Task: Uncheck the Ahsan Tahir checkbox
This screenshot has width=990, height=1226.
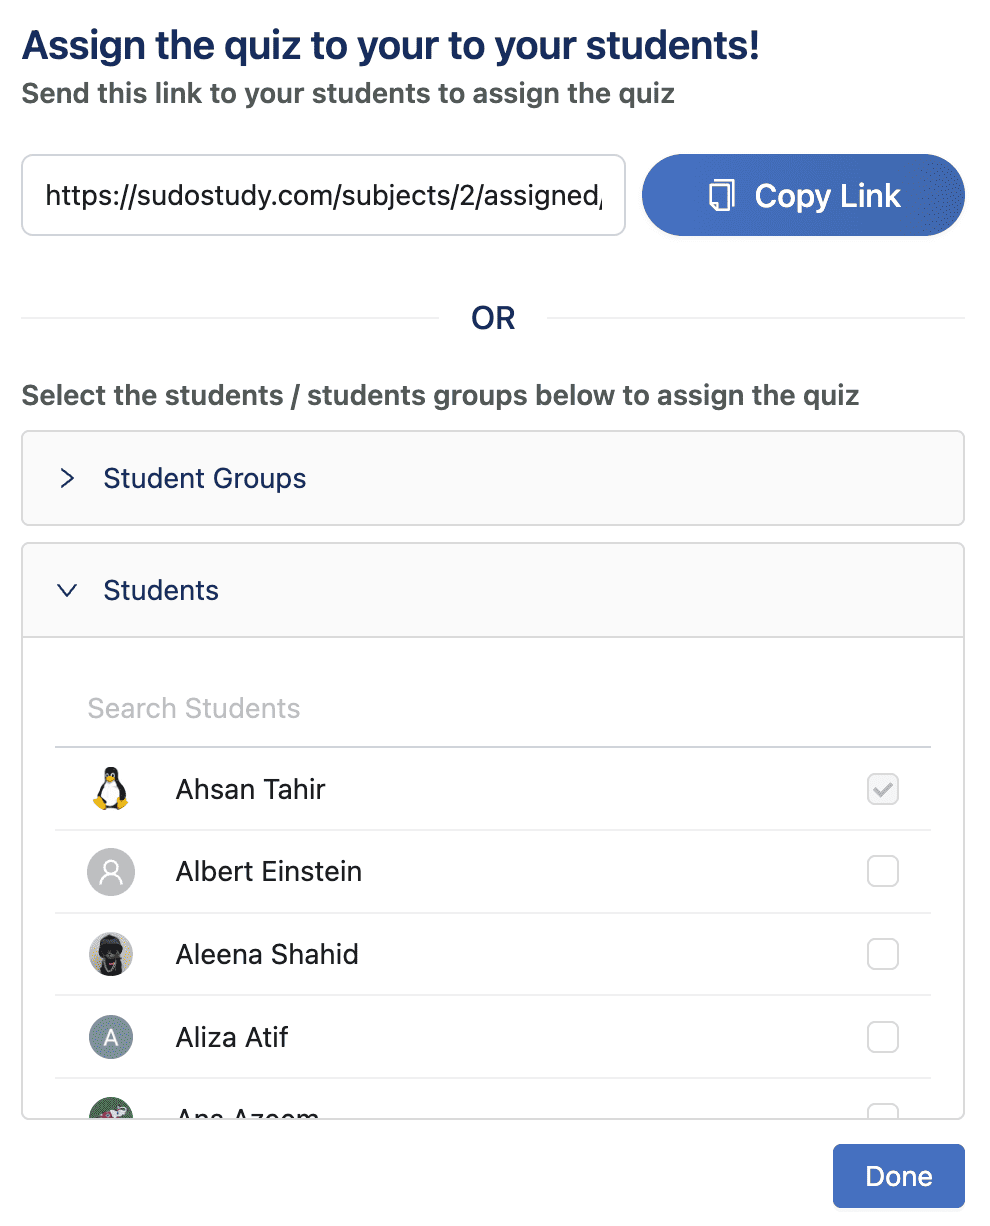Action: (882, 789)
